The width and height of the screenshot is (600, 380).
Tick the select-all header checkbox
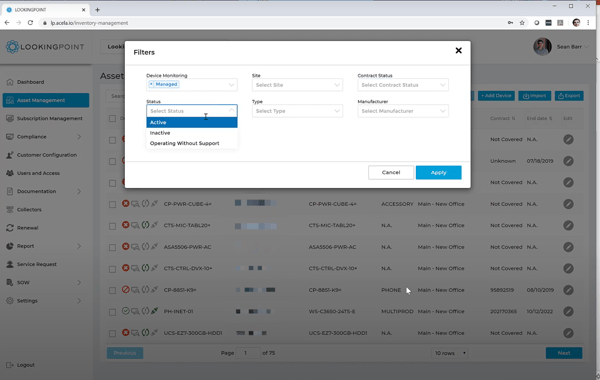(x=112, y=119)
